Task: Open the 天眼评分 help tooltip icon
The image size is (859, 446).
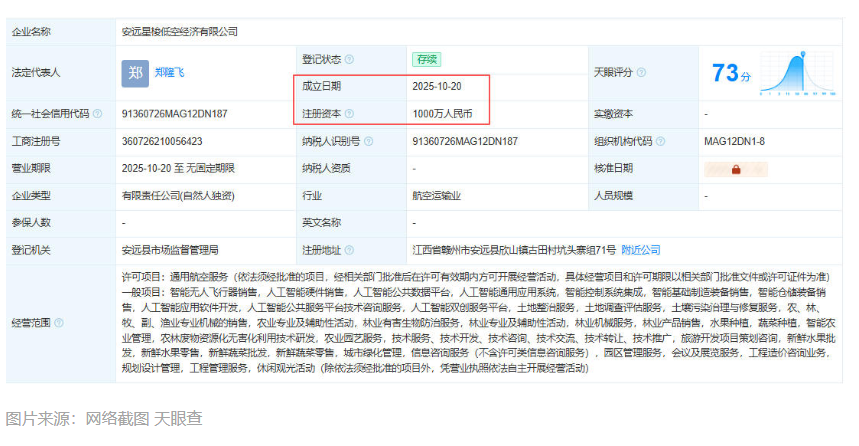Action: point(642,73)
